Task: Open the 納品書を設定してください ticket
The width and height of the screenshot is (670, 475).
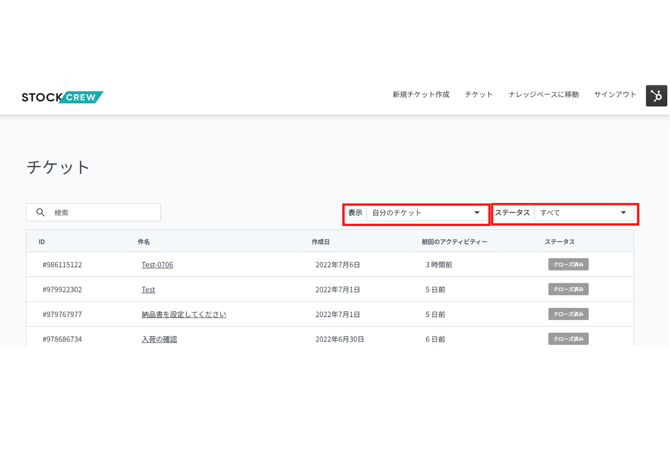Action: [184, 314]
